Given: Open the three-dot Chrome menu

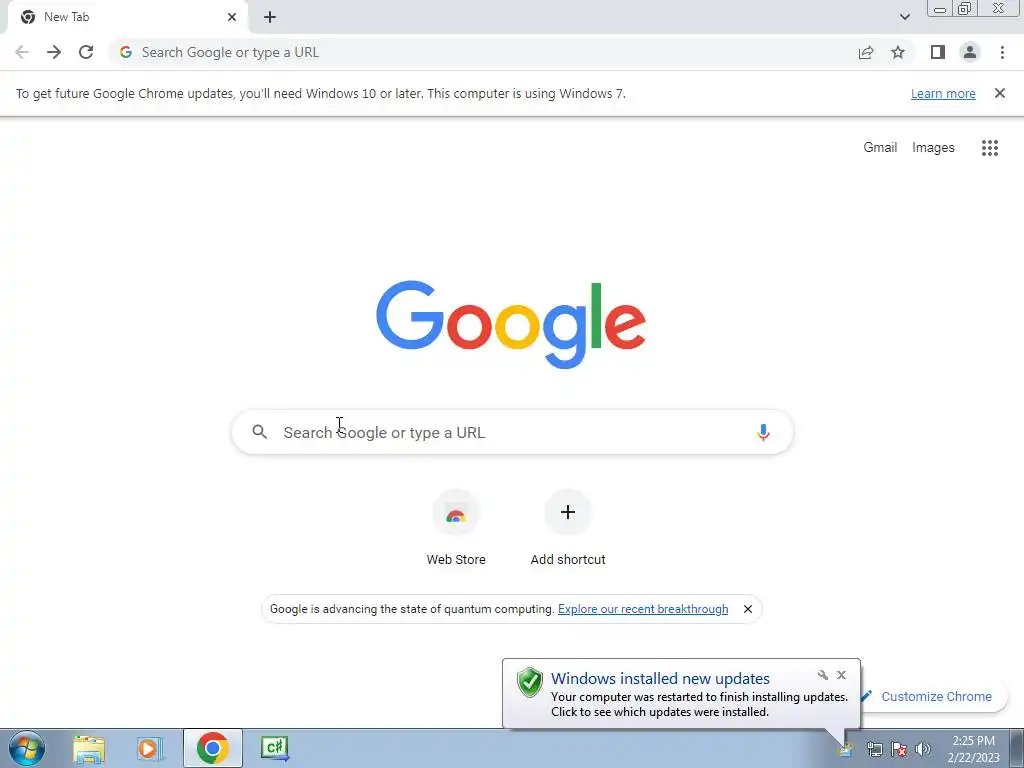Looking at the screenshot, I should (x=1002, y=52).
